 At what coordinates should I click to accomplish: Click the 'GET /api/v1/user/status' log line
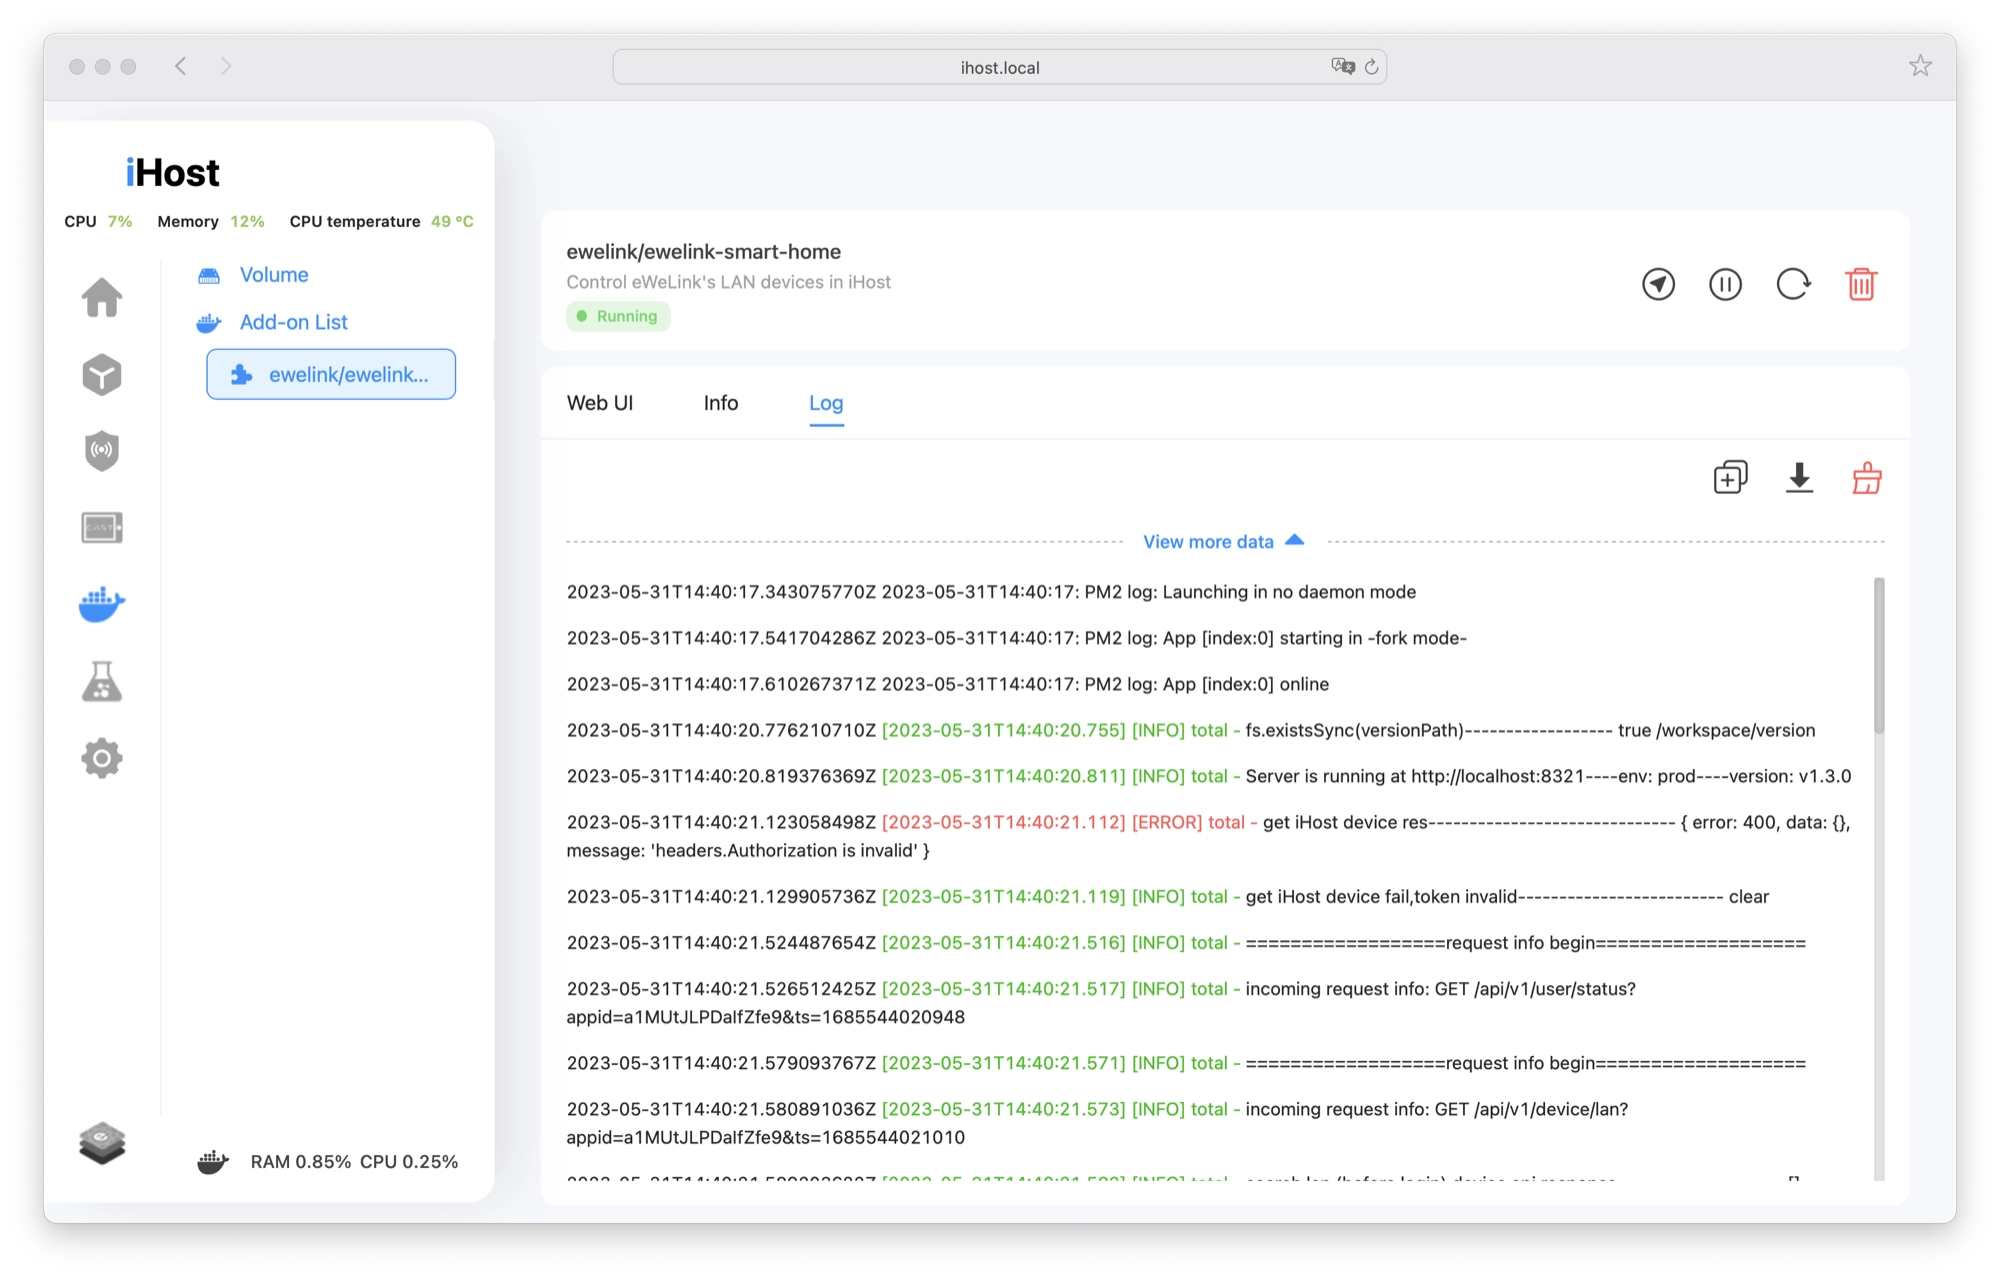[x=1101, y=1002]
